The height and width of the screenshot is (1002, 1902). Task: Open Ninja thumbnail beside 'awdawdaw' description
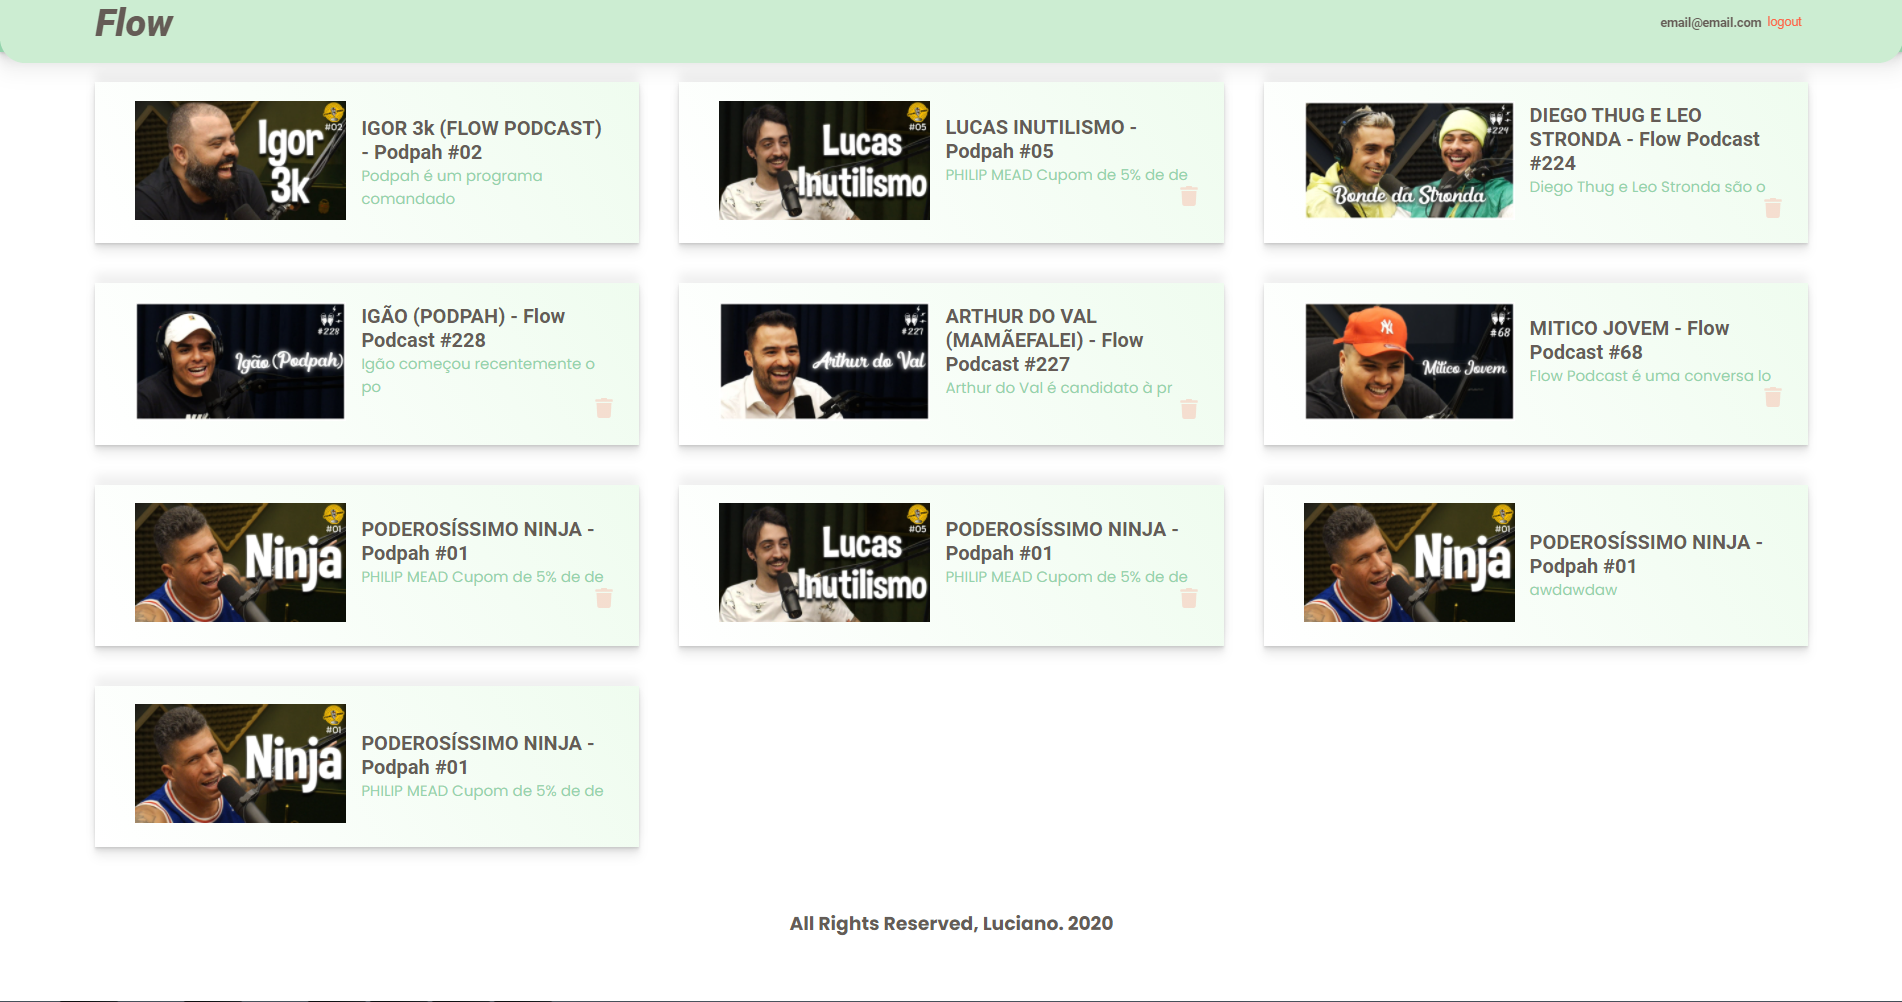(1409, 562)
